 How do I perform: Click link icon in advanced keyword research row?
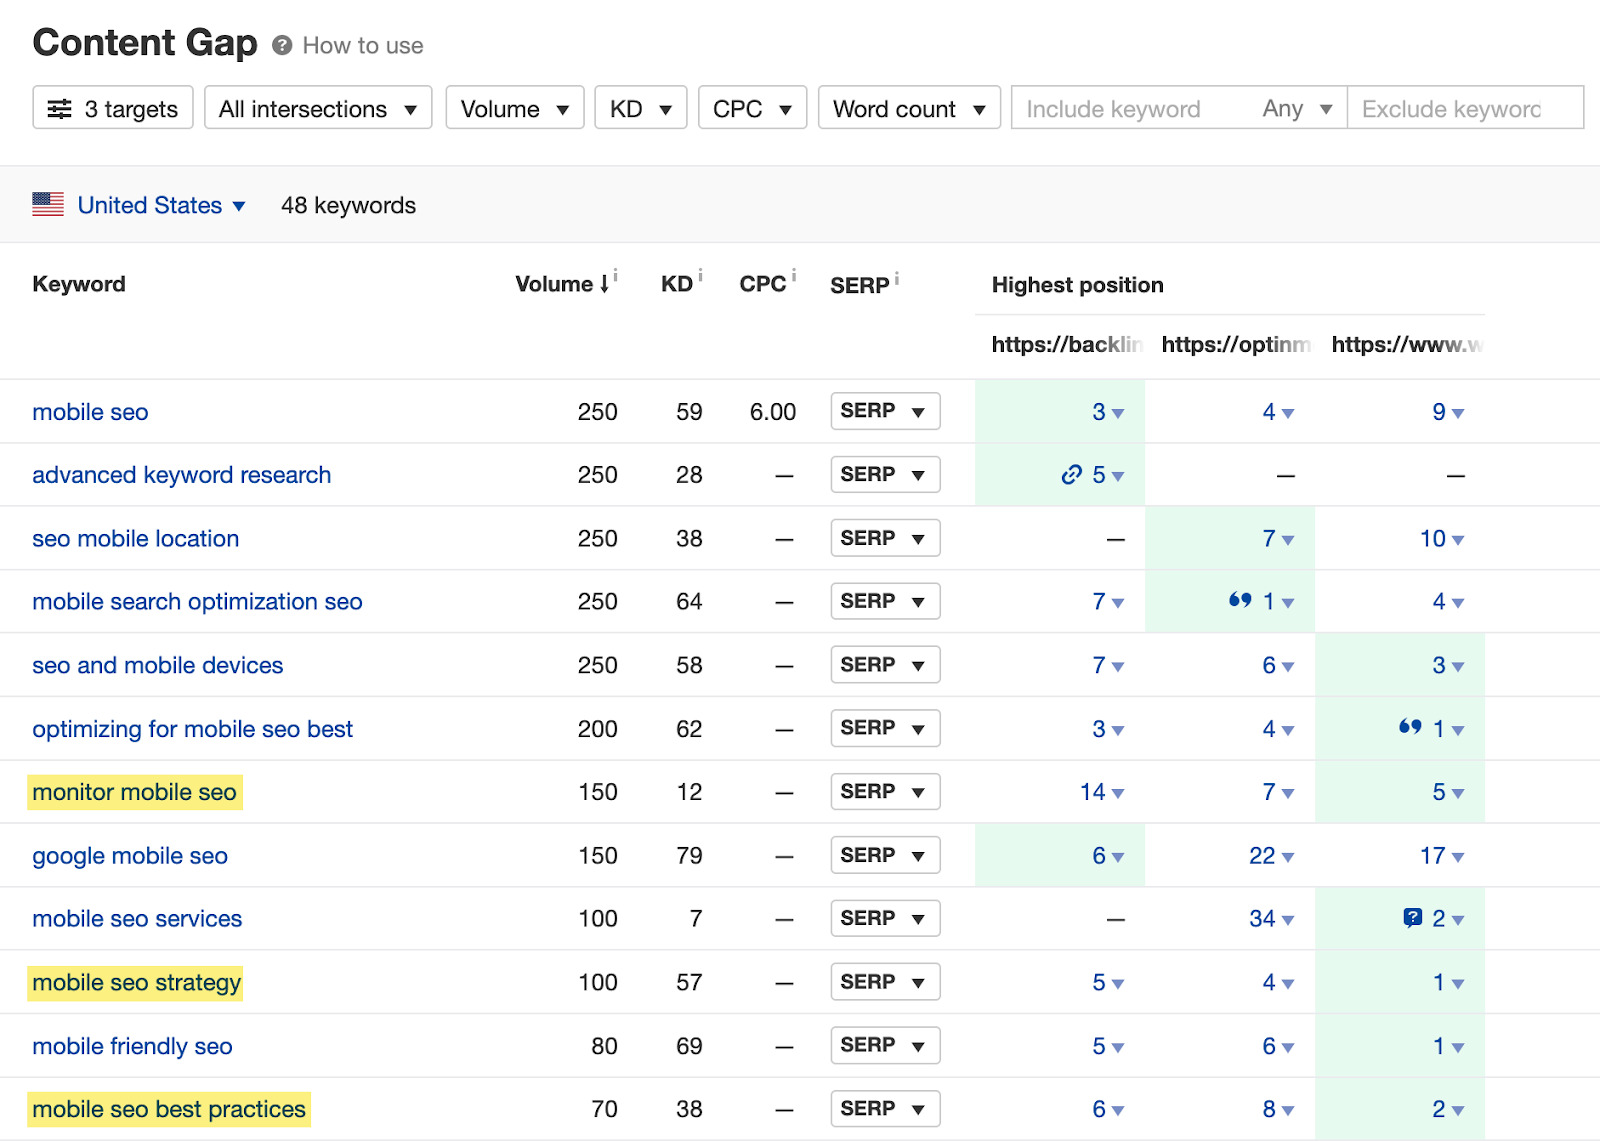coord(1071,475)
